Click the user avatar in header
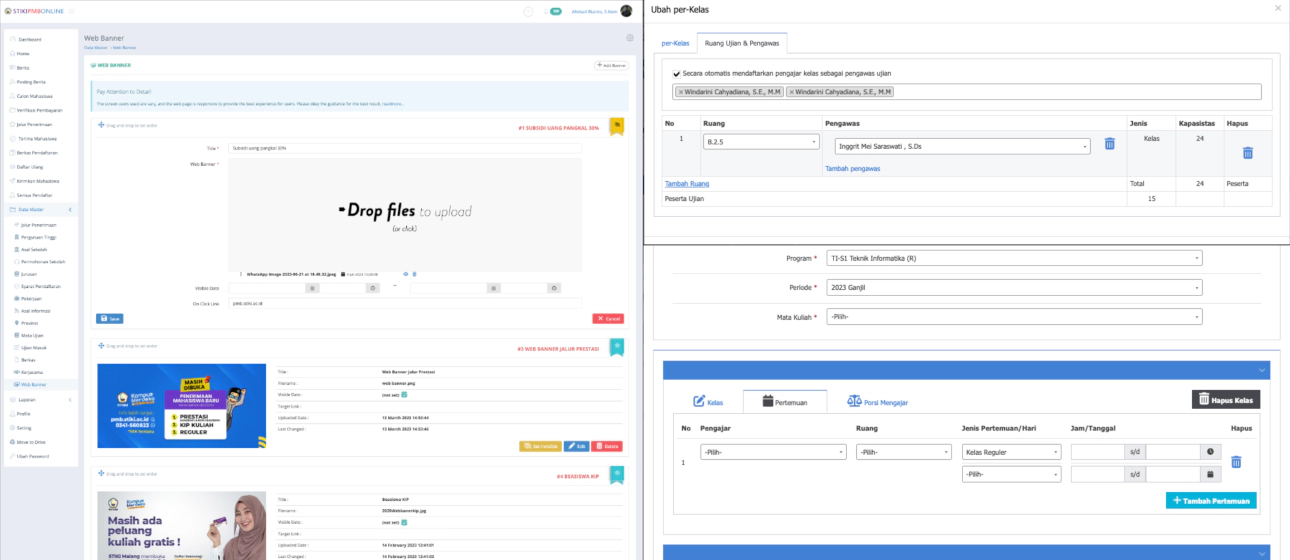1290x560 pixels. click(x=626, y=11)
